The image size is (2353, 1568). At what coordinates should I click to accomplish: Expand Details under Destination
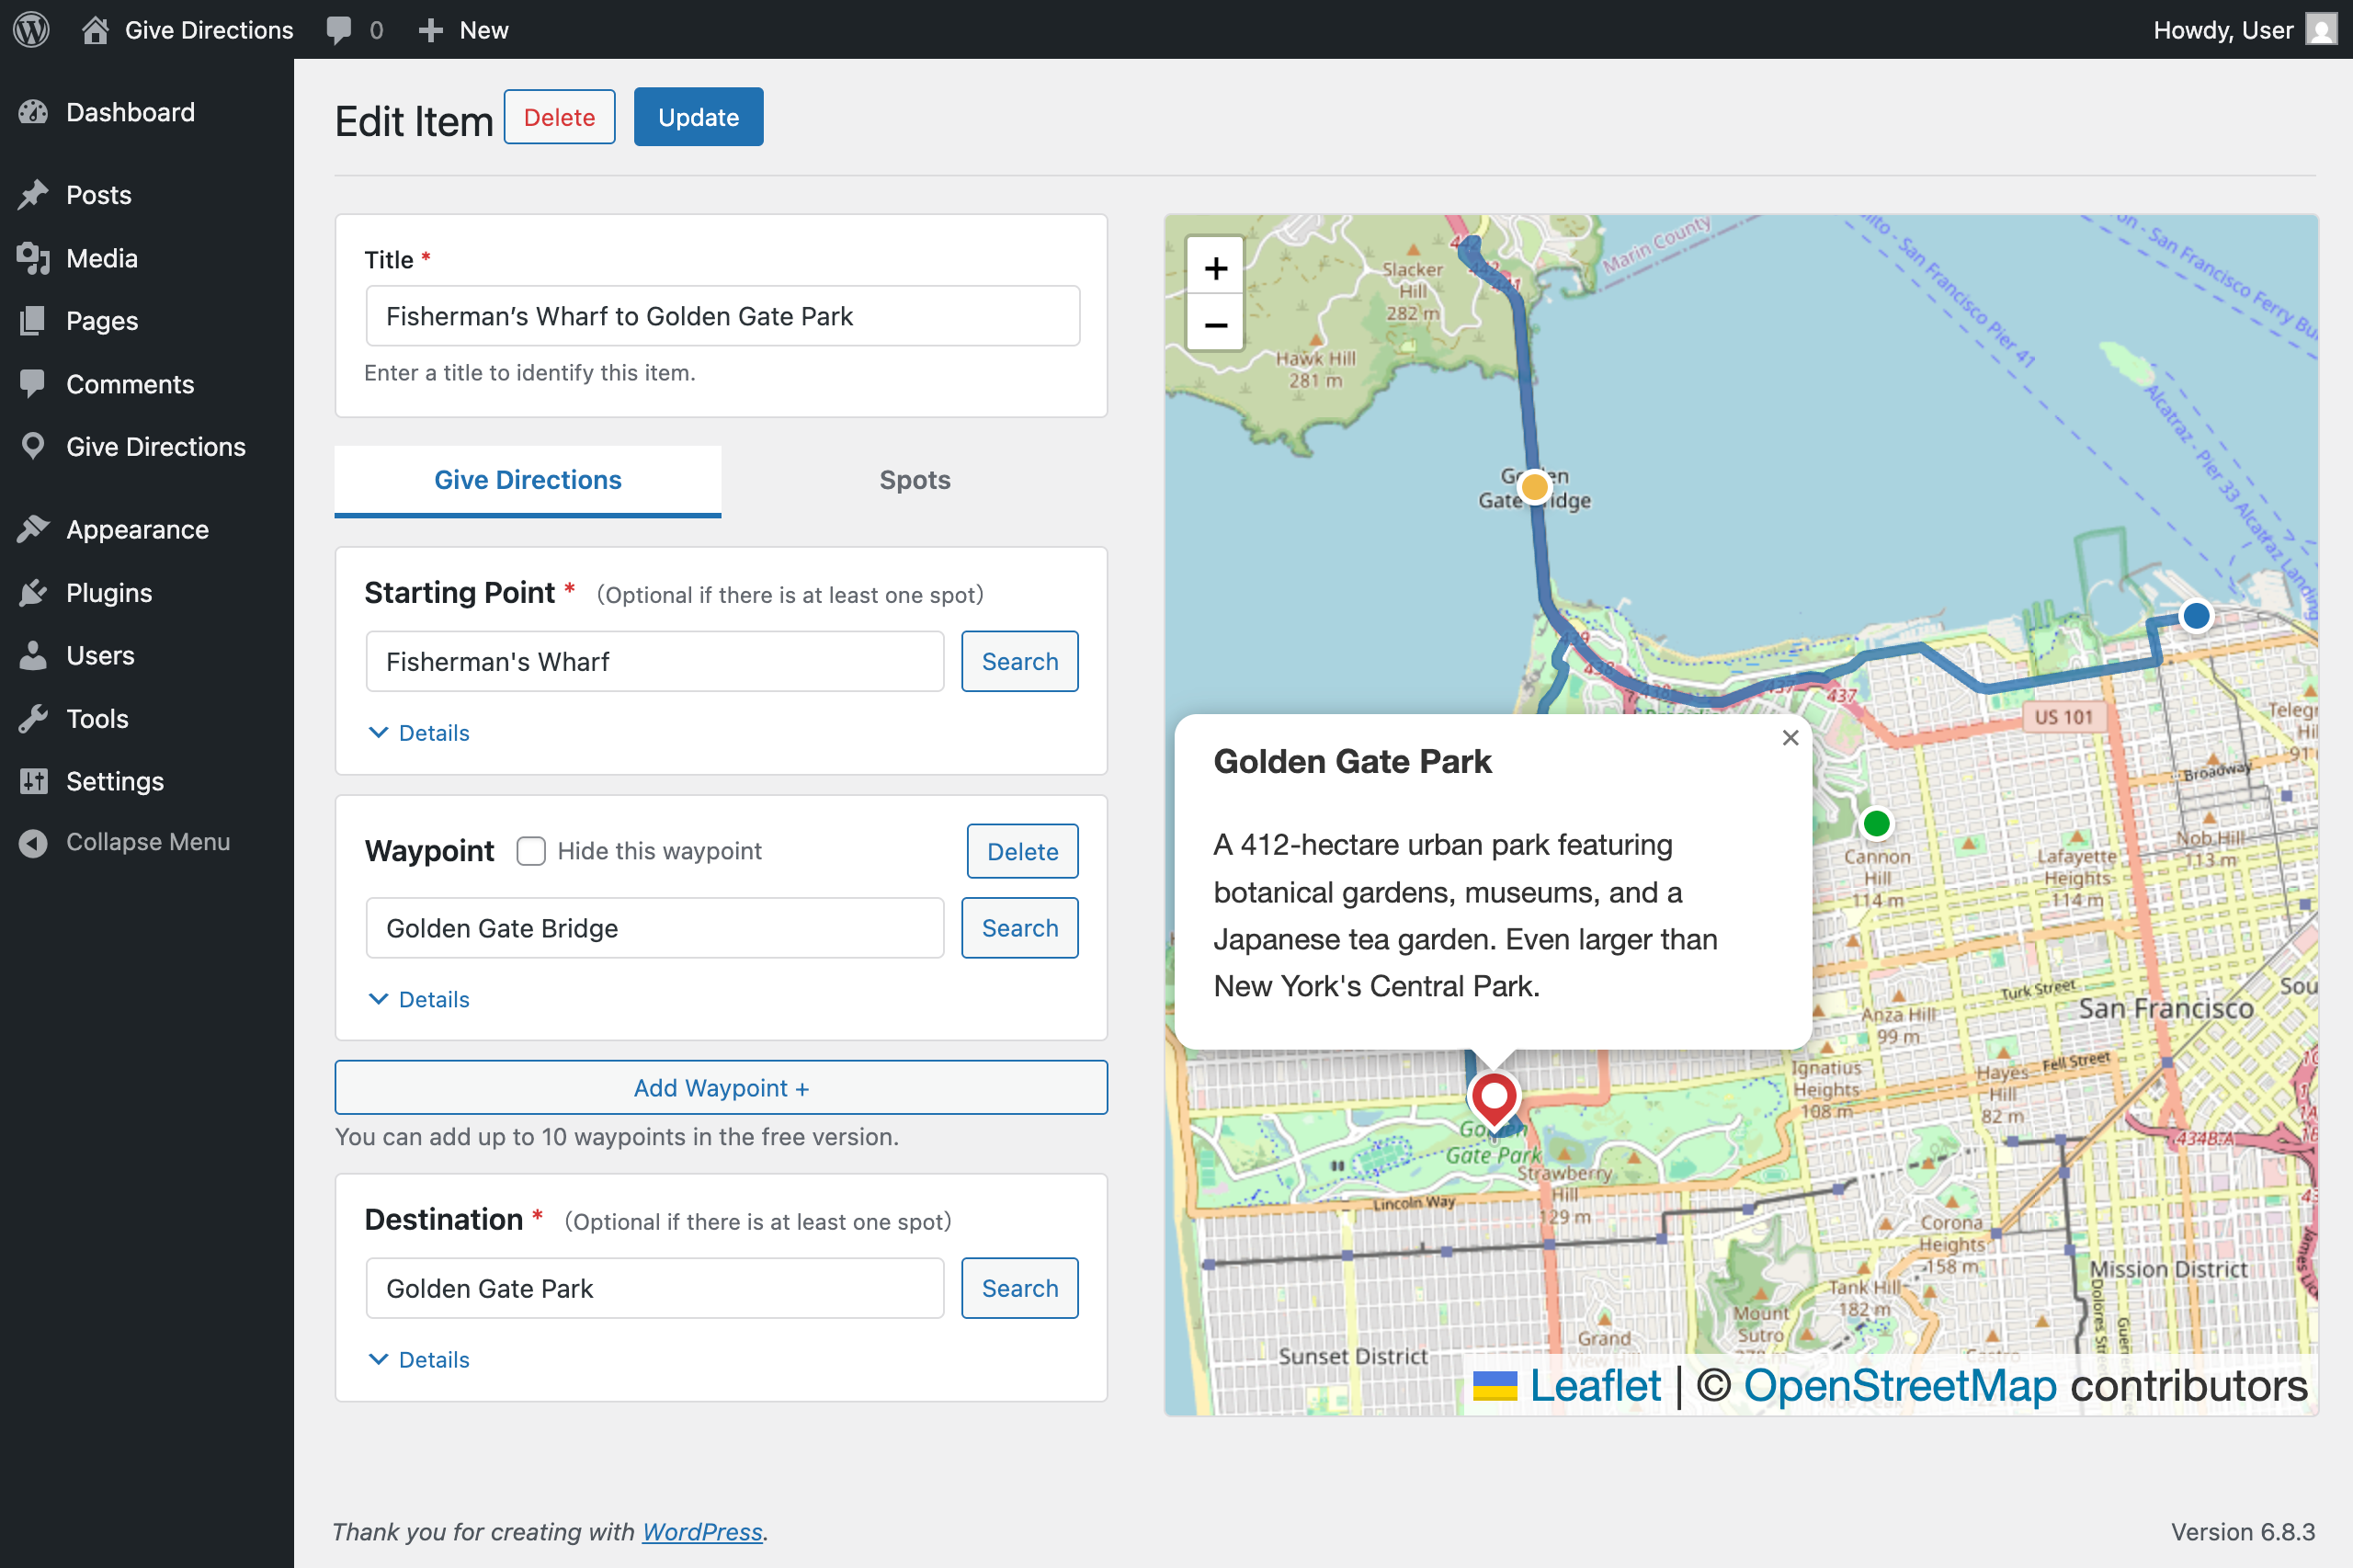419,1359
